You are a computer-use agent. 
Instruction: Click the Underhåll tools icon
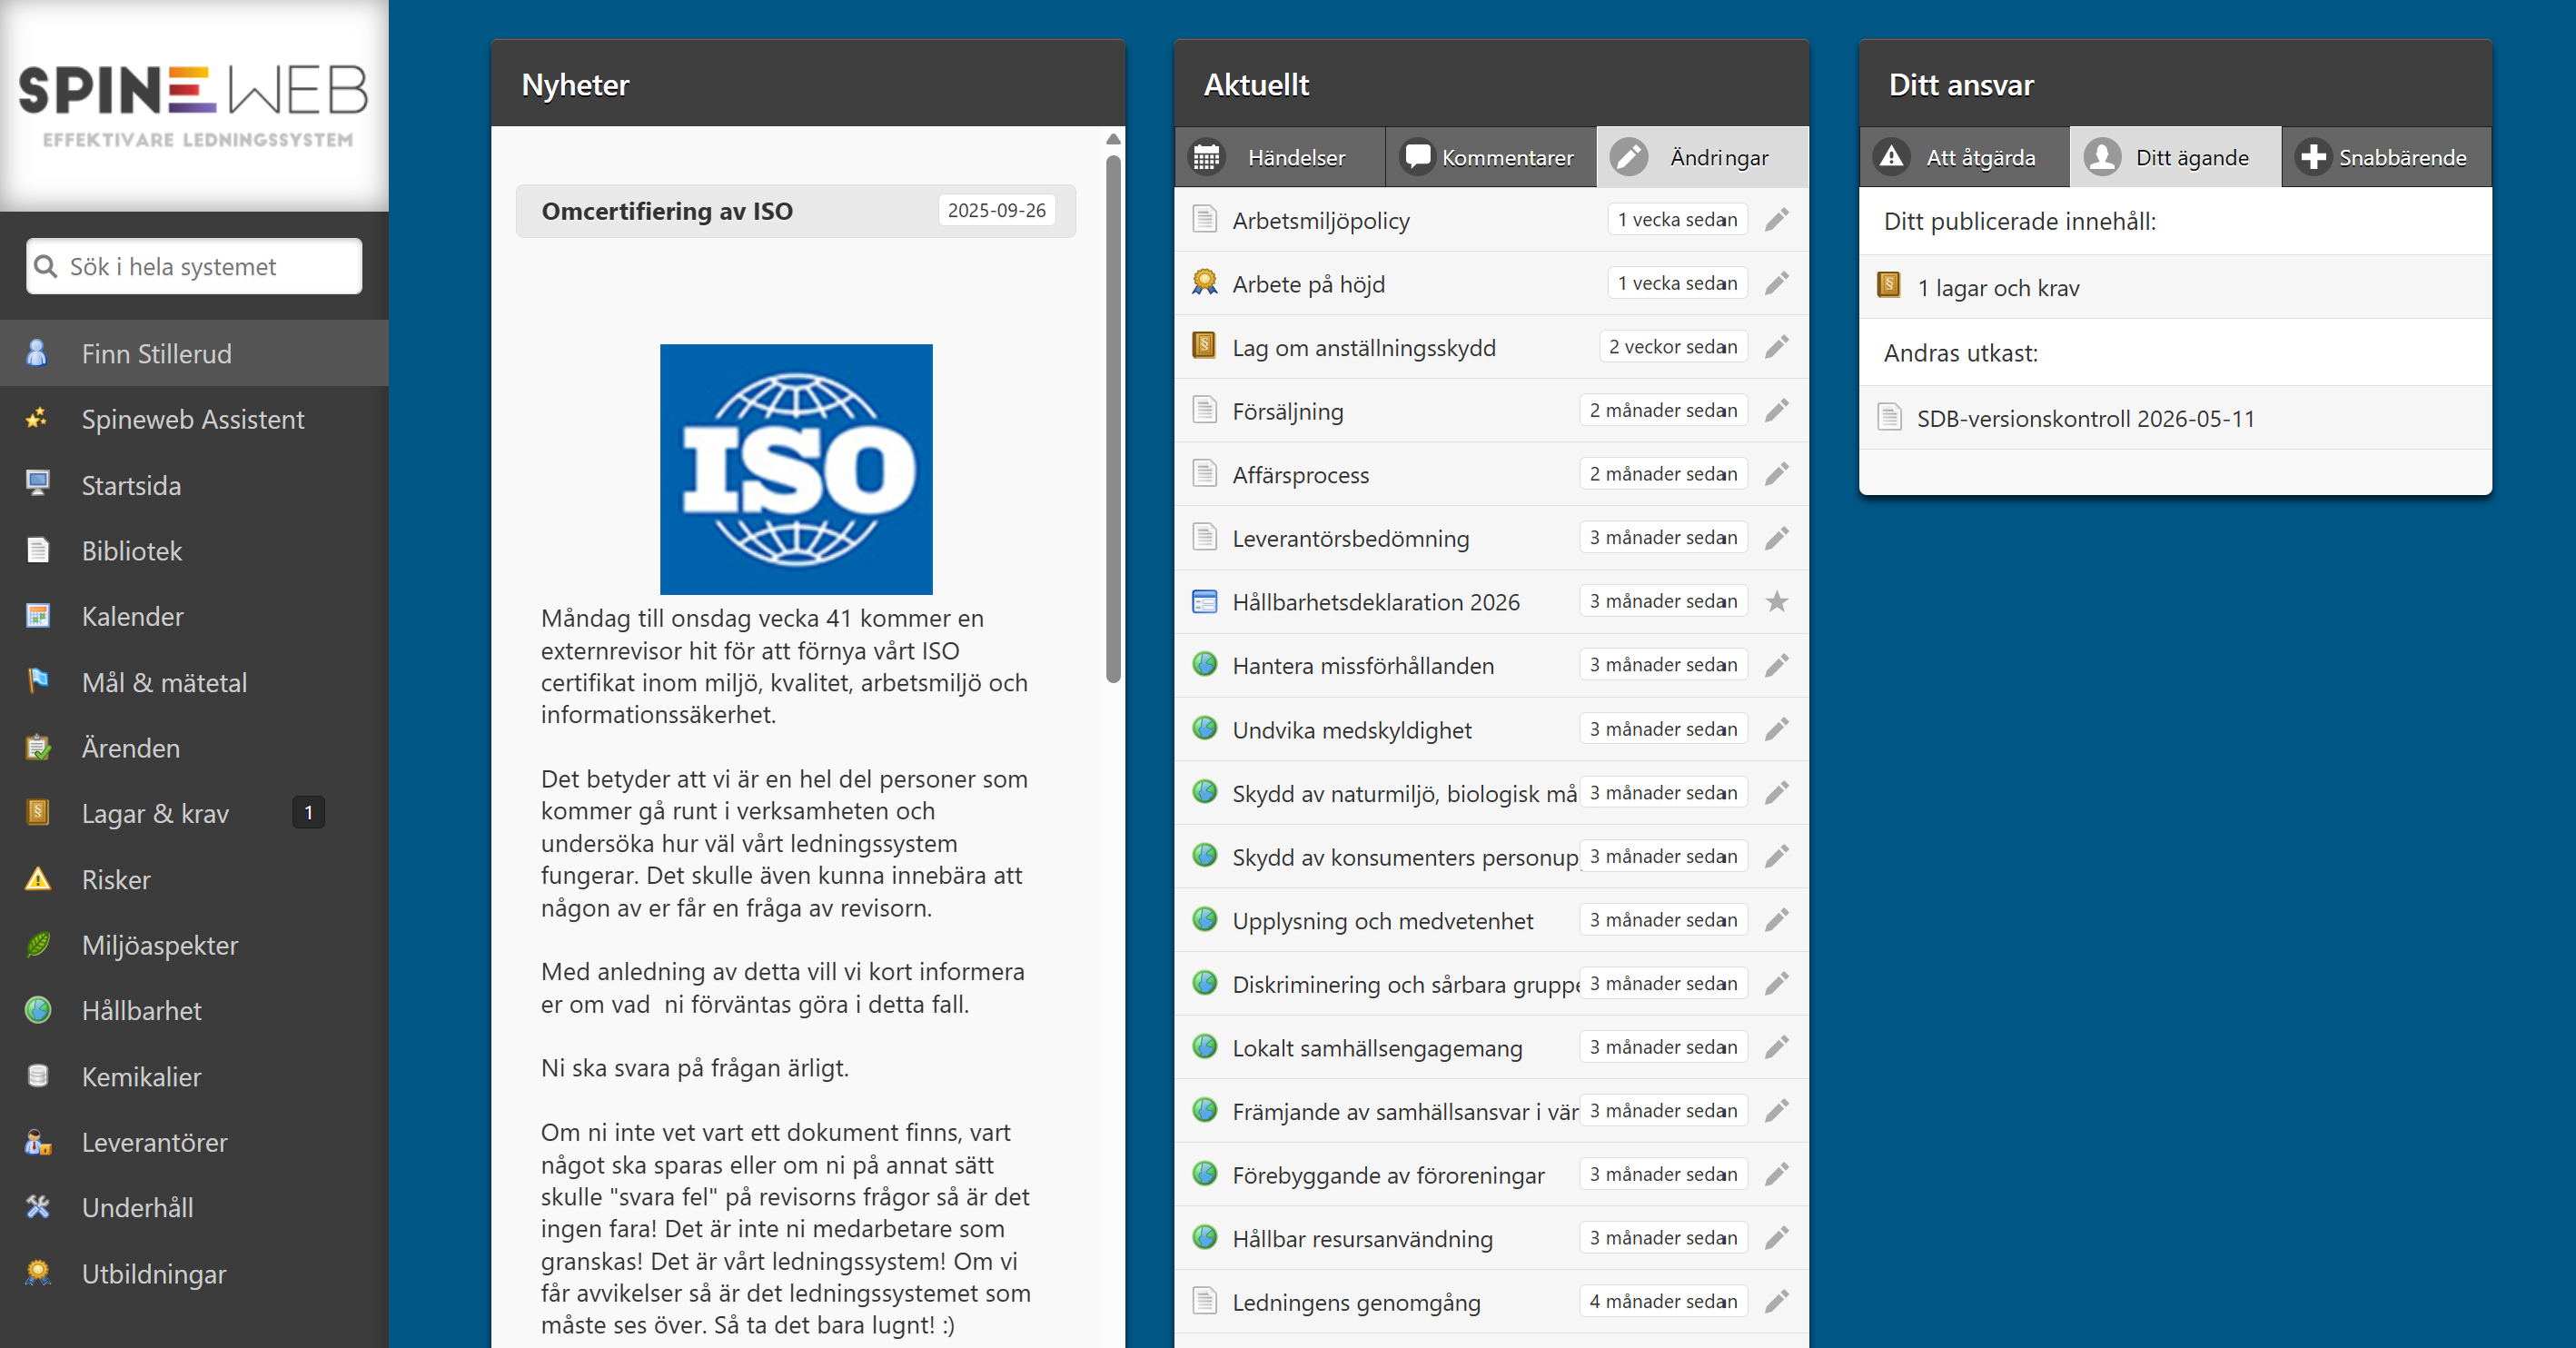37,1207
